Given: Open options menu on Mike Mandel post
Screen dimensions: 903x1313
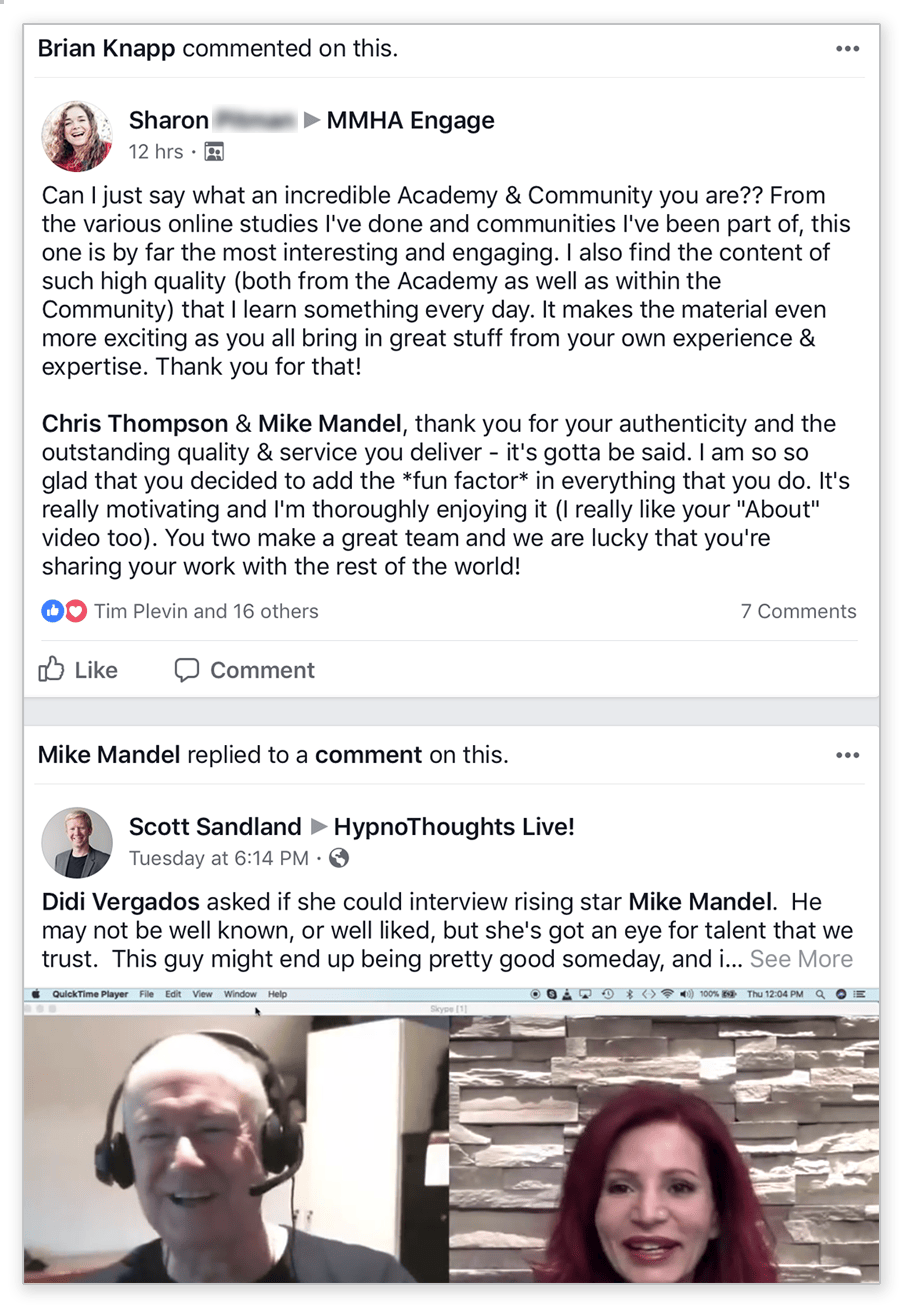Looking at the screenshot, I should [x=847, y=755].
